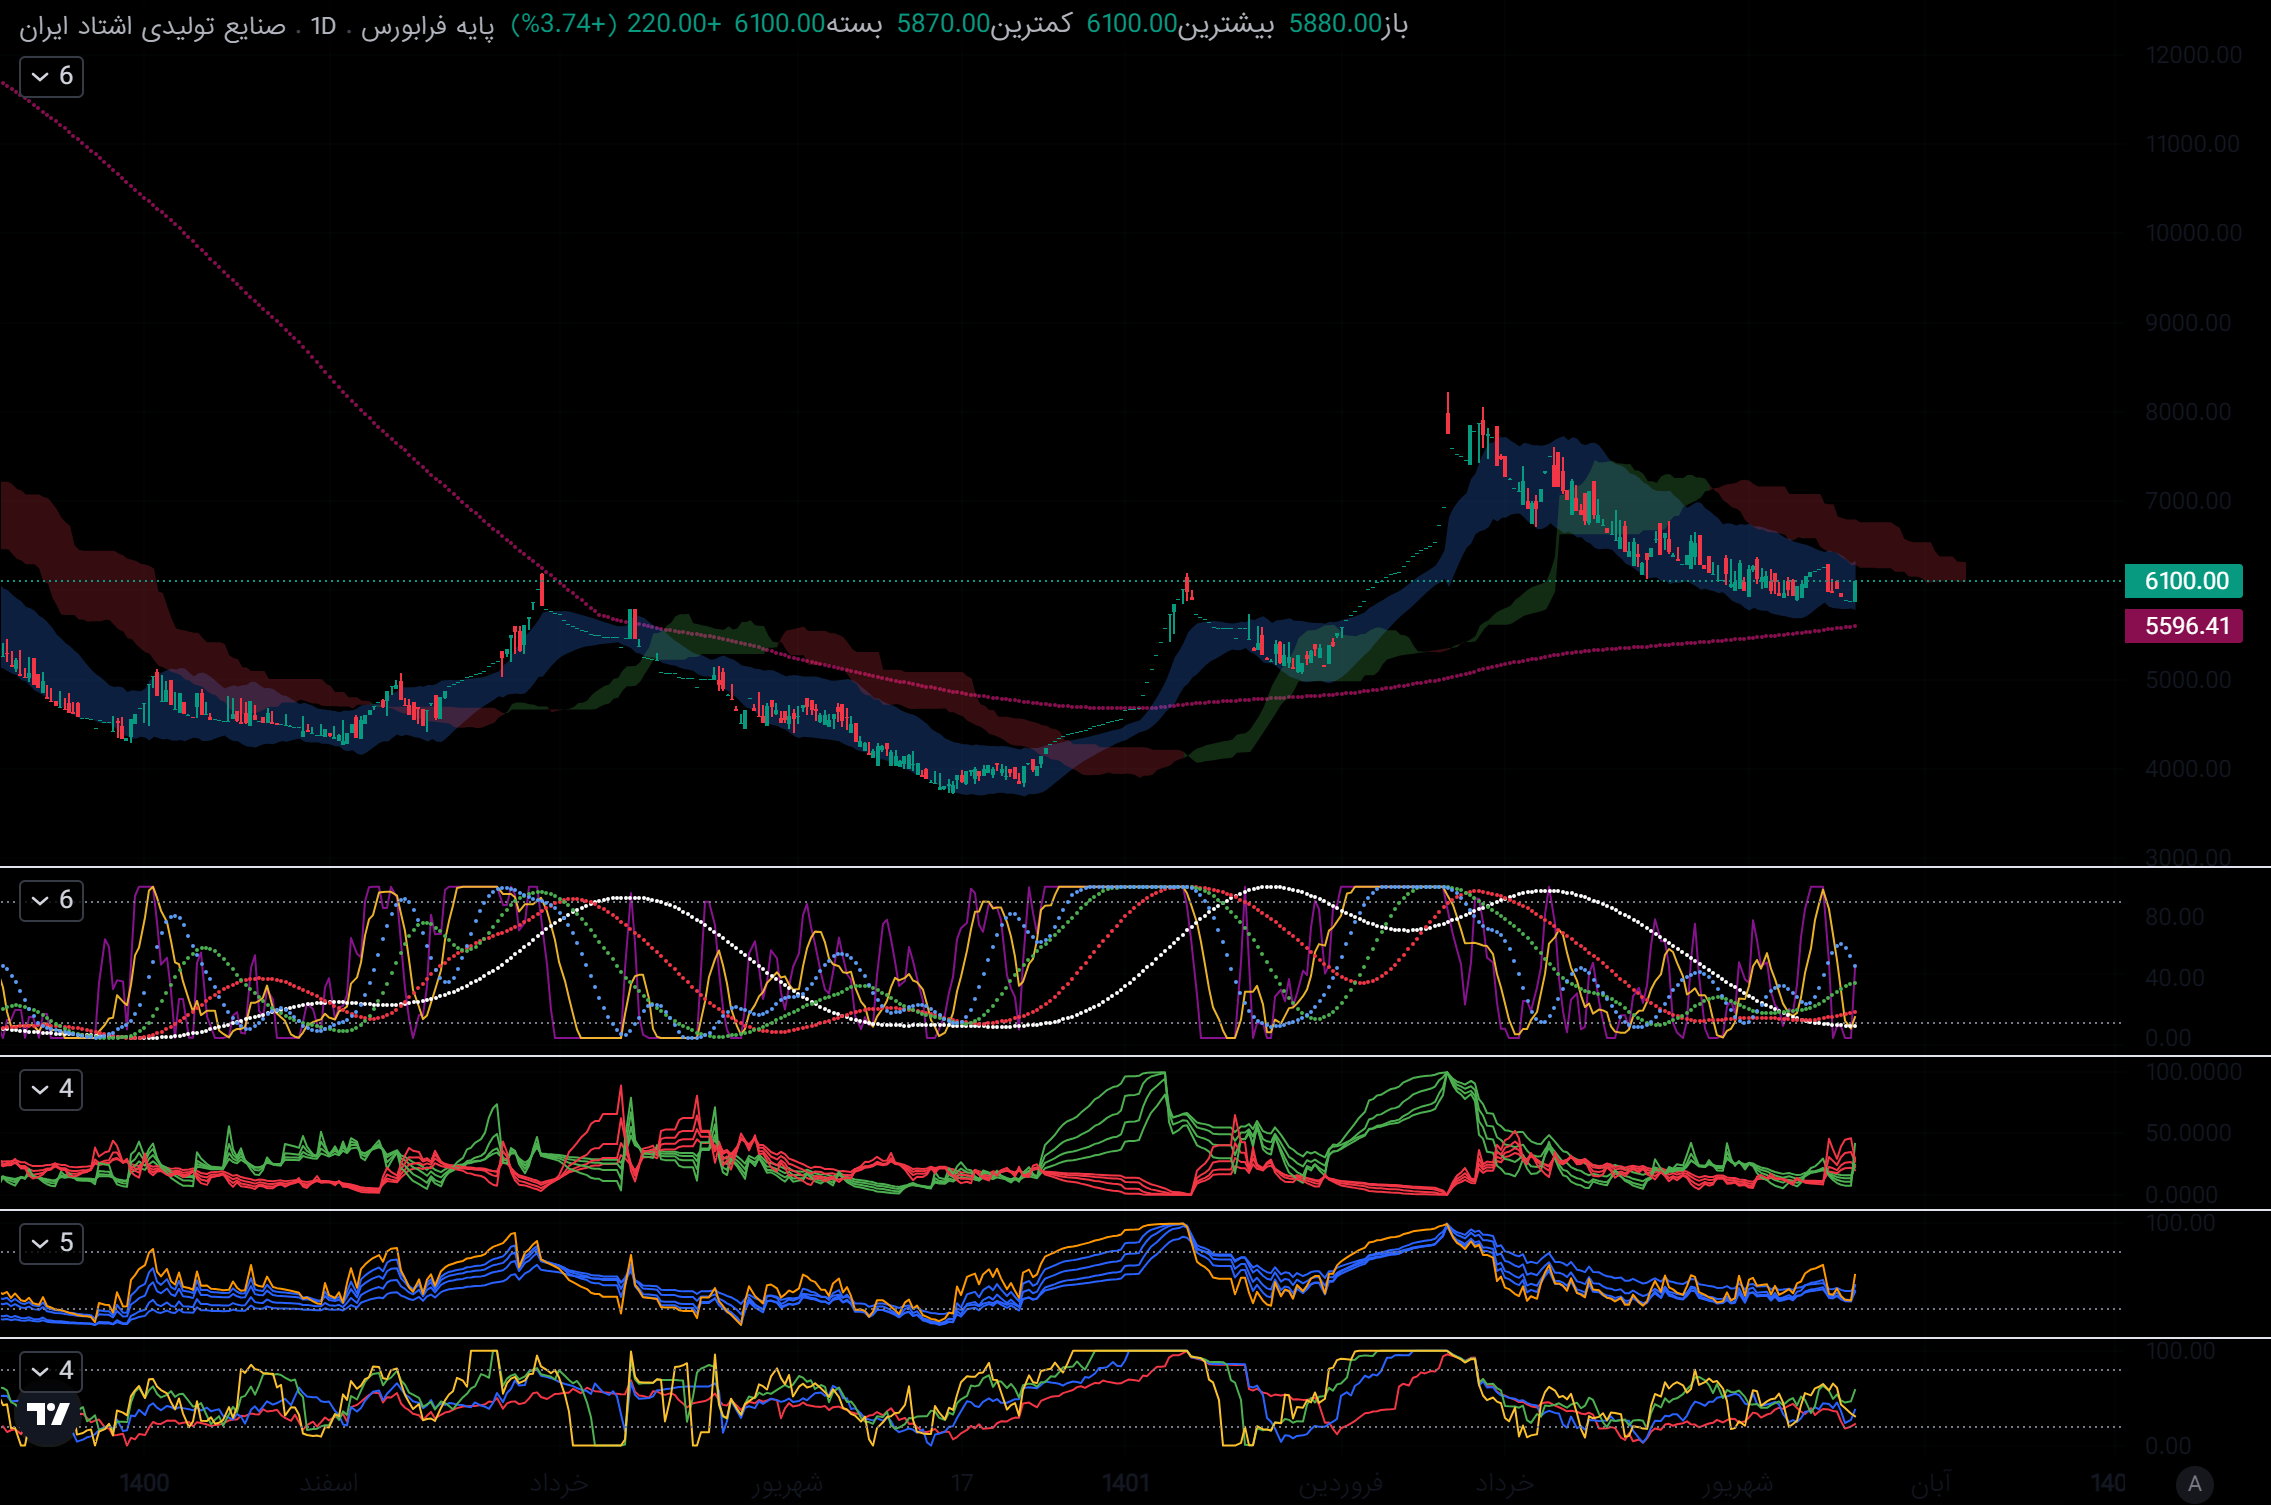Expand the red-green pane's 4 indicators legend

(x=51, y=1089)
